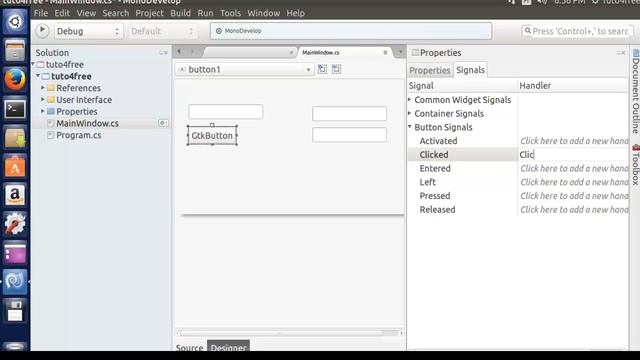Expand the References folder
The height and width of the screenshot is (360, 640).
point(42,87)
